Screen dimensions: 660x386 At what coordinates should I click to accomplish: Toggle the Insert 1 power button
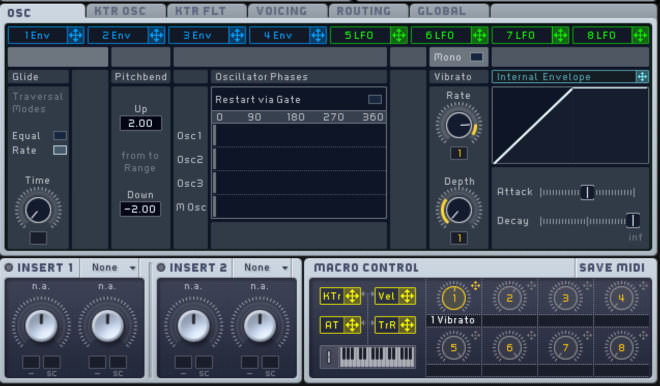click(x=9, y=267)
